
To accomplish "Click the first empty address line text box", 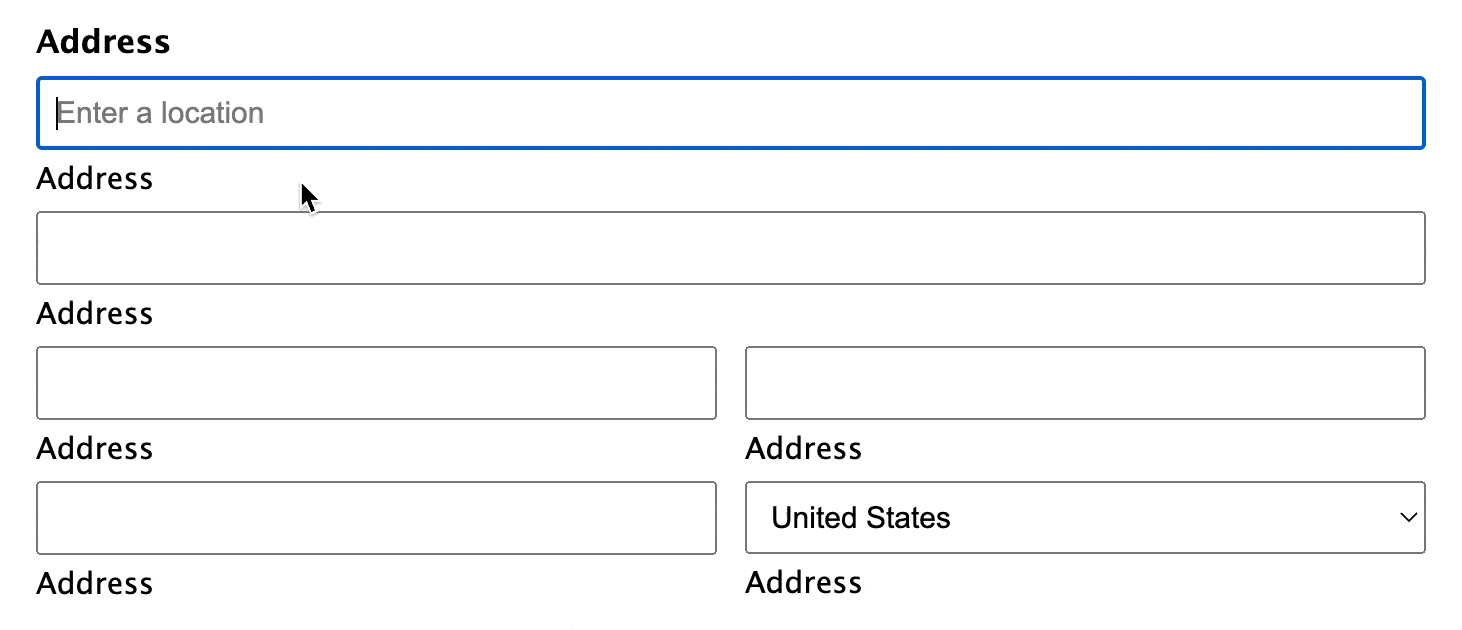I will point(730,248).
